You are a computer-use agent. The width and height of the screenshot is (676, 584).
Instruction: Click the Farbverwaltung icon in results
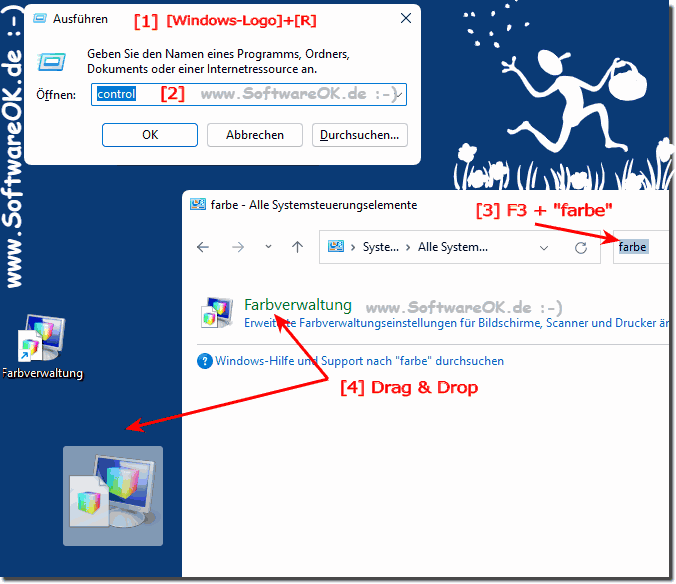[x=217, y=312]
